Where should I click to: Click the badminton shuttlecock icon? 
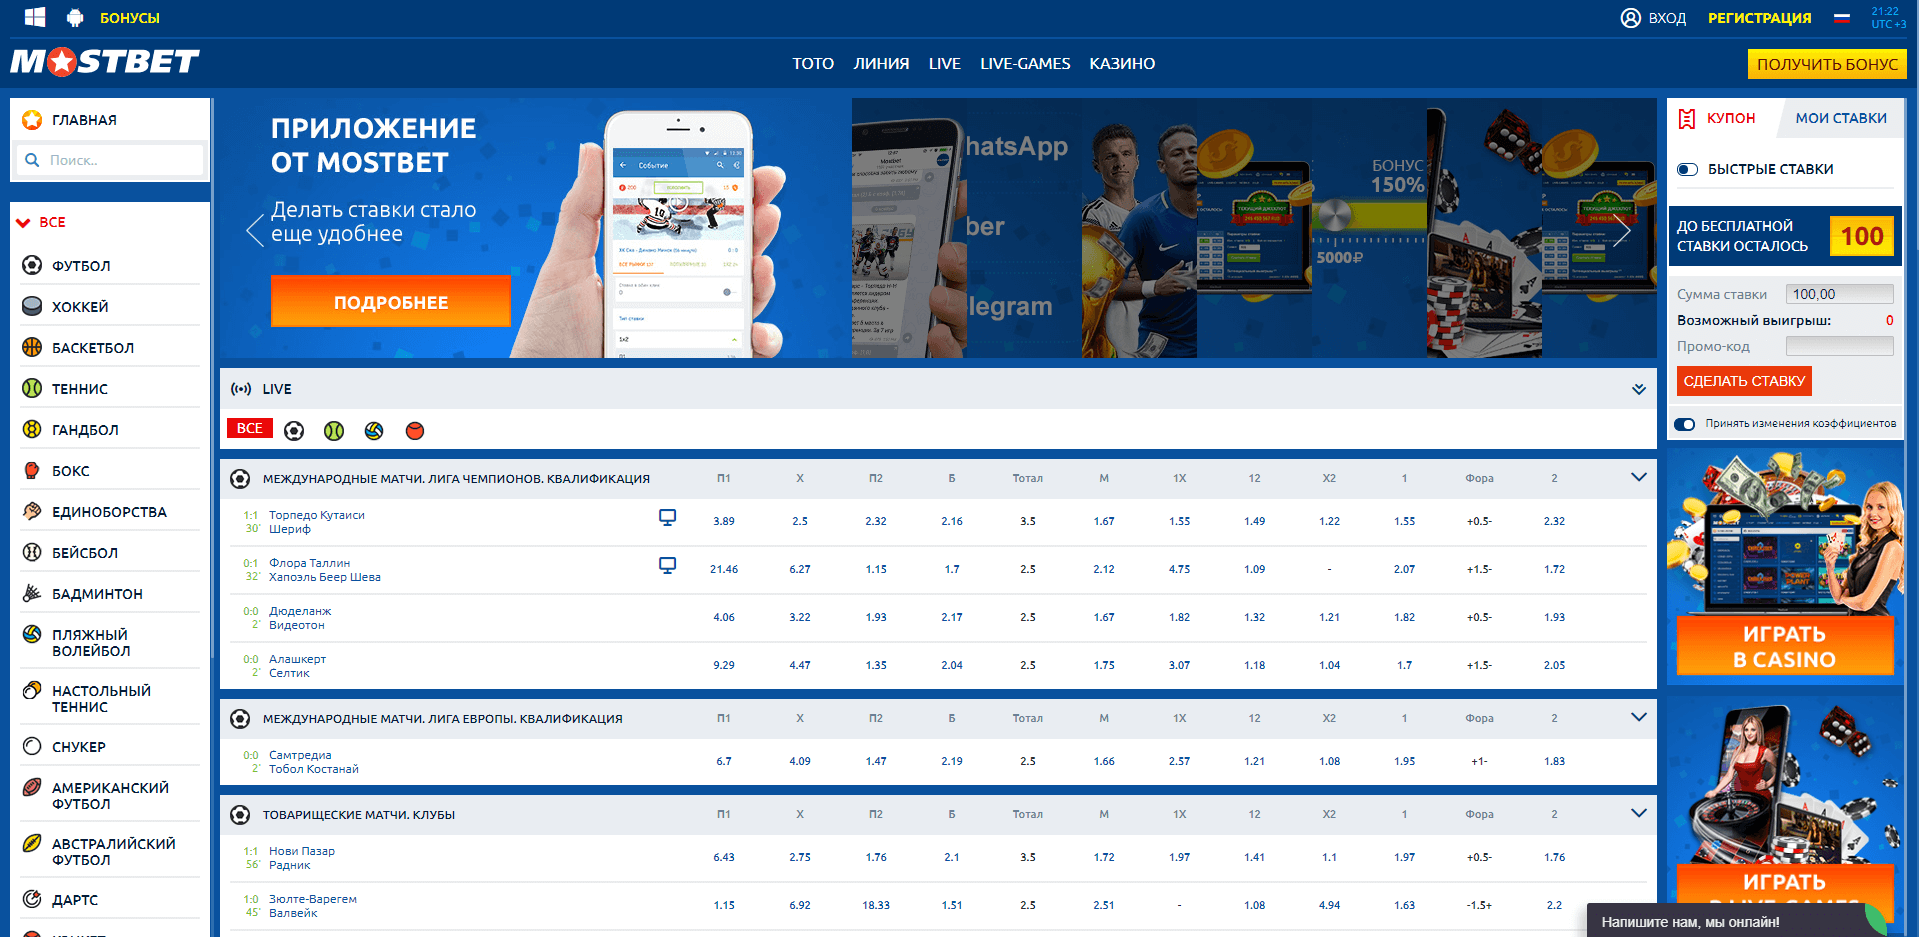pos(32,593)
